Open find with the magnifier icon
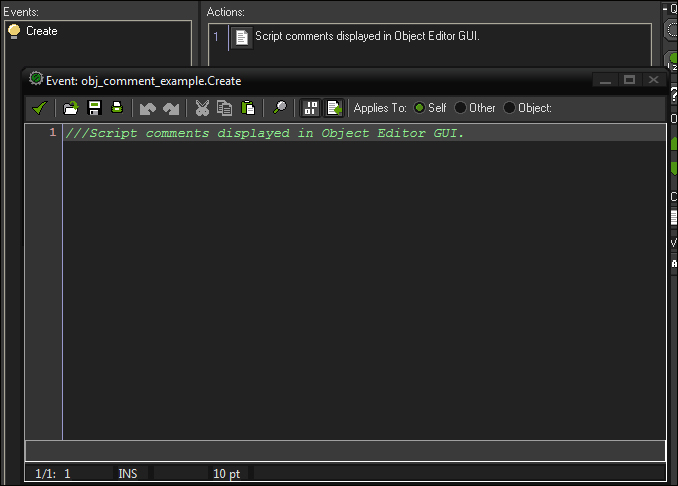Image resolution: width=678 pixels, height=486 pixels. (x=279, y=108)
